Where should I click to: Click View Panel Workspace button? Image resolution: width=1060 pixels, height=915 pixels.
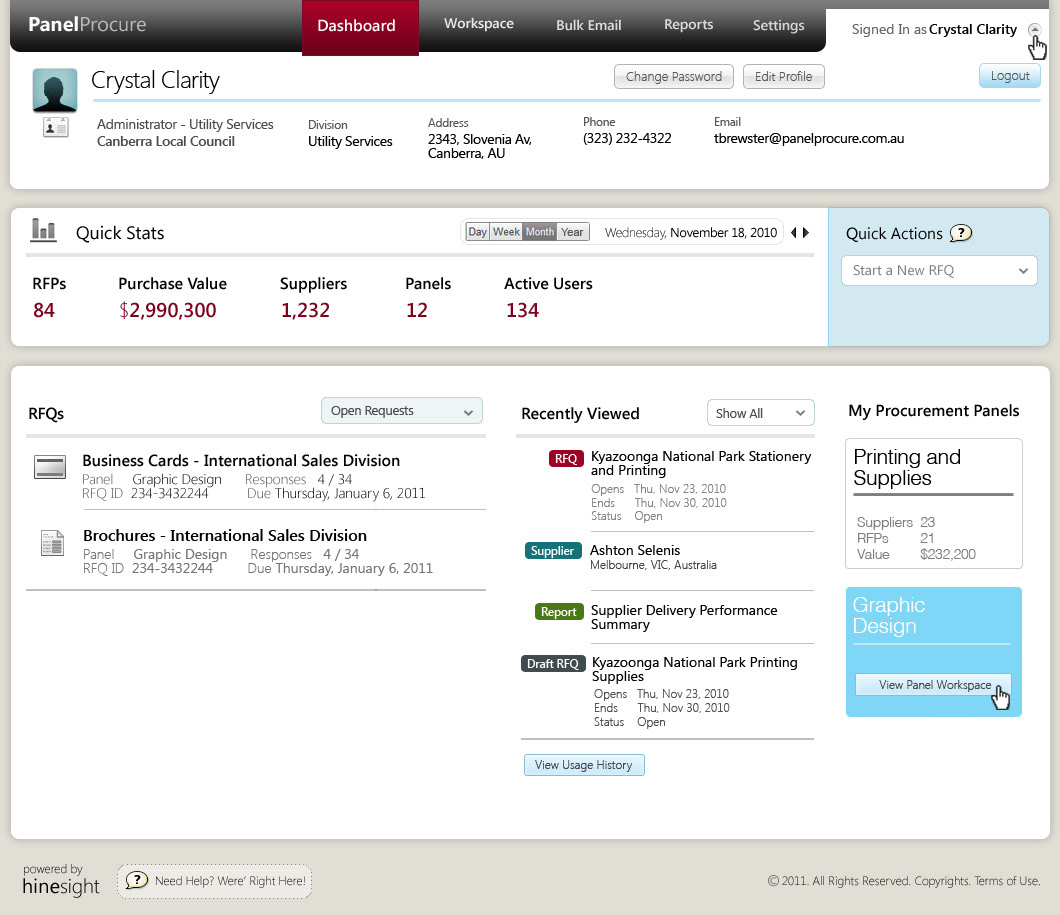tap(934, 685)
